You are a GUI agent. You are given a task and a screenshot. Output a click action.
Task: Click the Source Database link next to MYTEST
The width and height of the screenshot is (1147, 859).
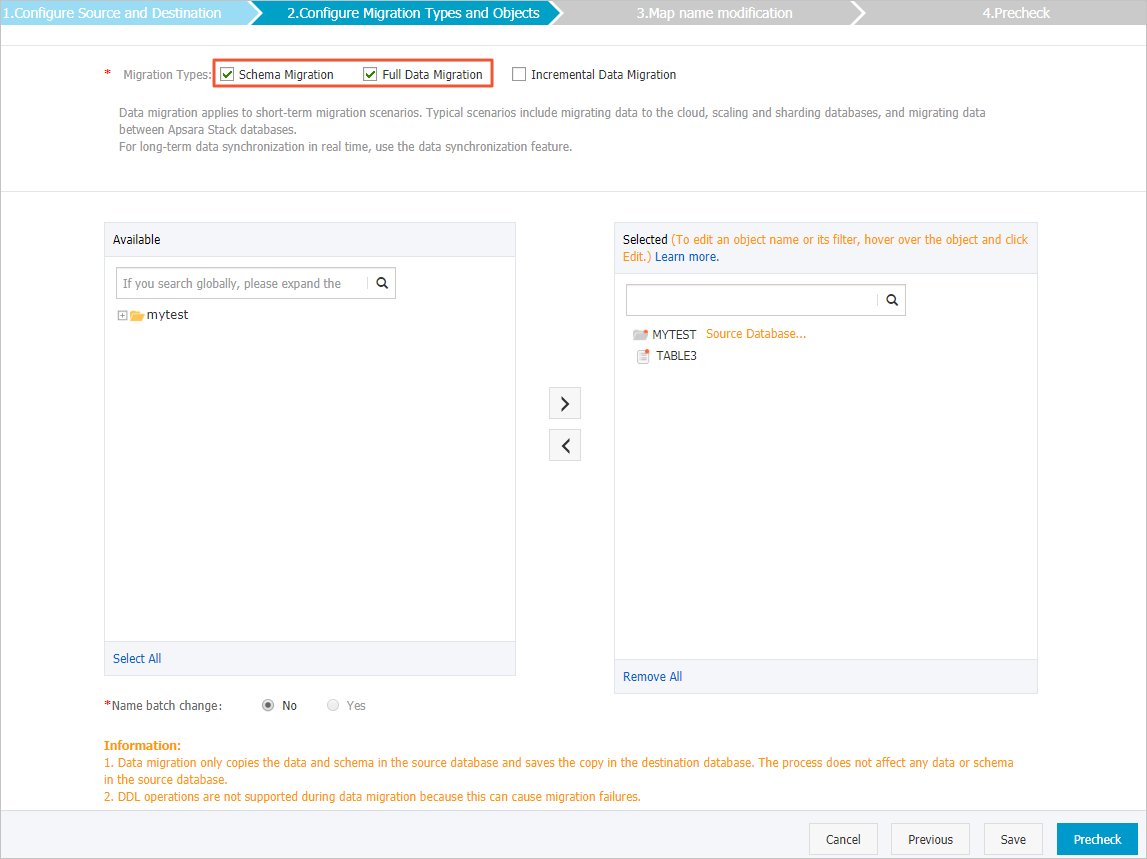(x=755, y=333)
